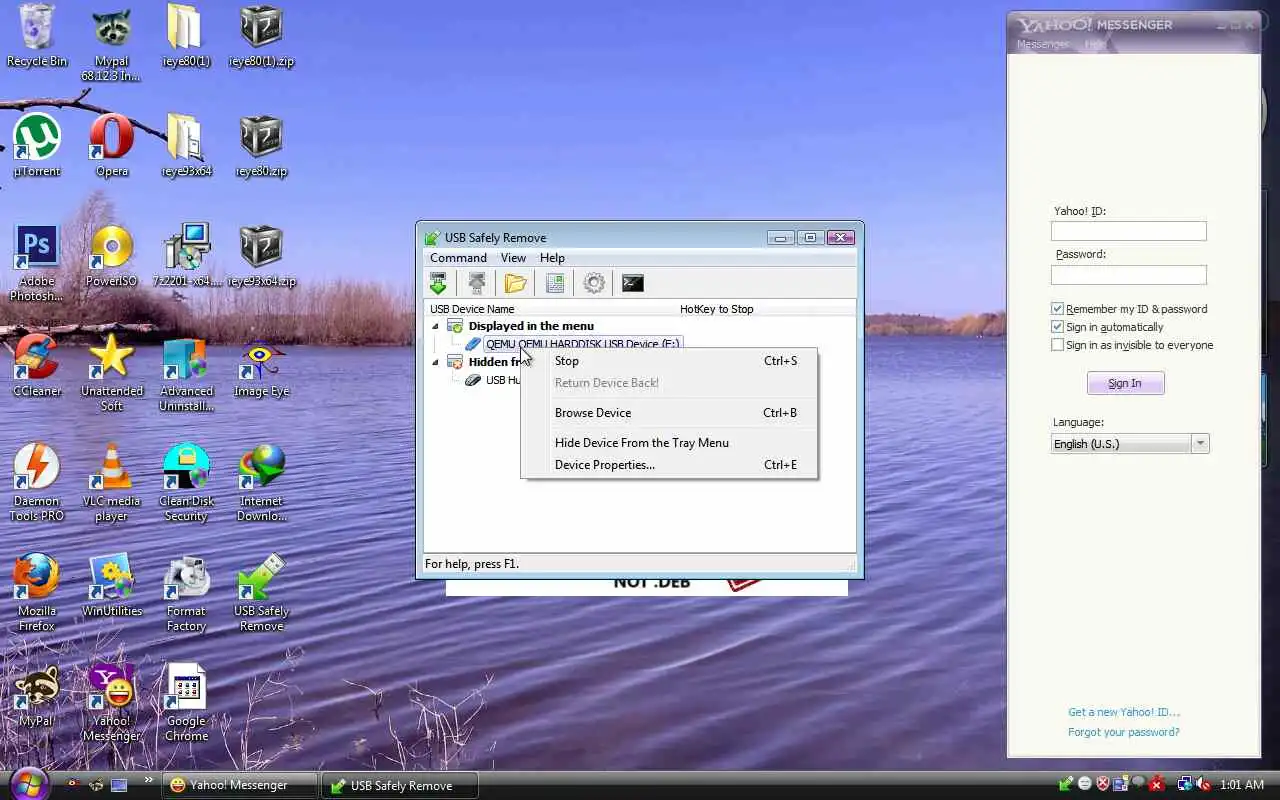
Task: Select the ieye80(1).zip archive icon
Action: pyautogui.click(x=261, y=36)
